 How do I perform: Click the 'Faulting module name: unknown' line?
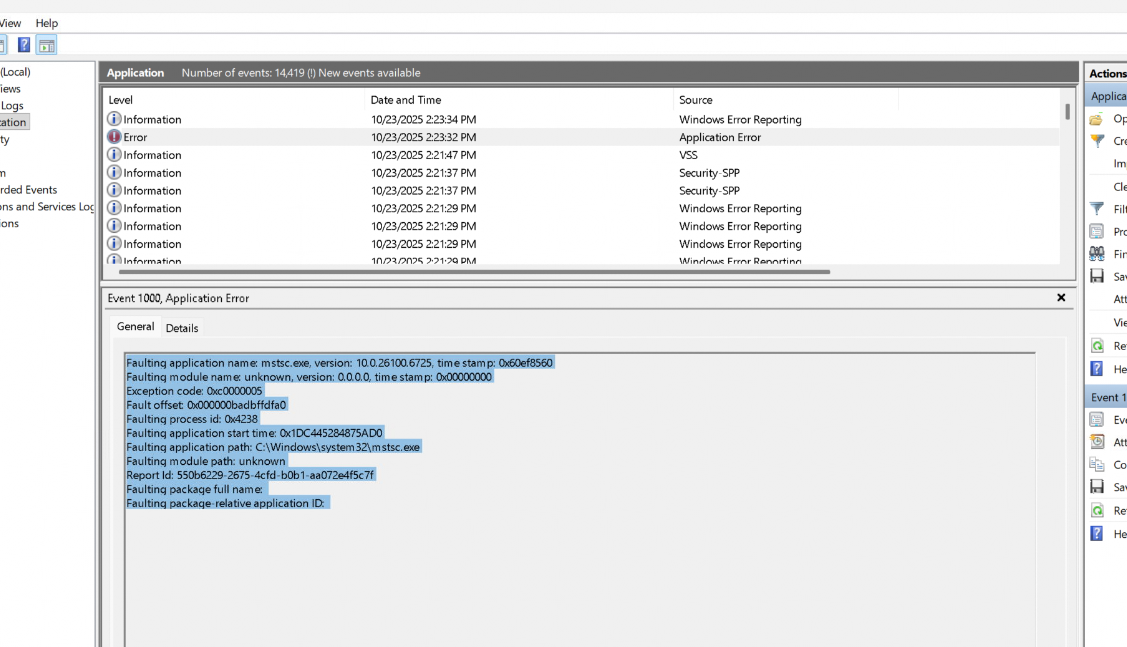(x=309, y=377)
